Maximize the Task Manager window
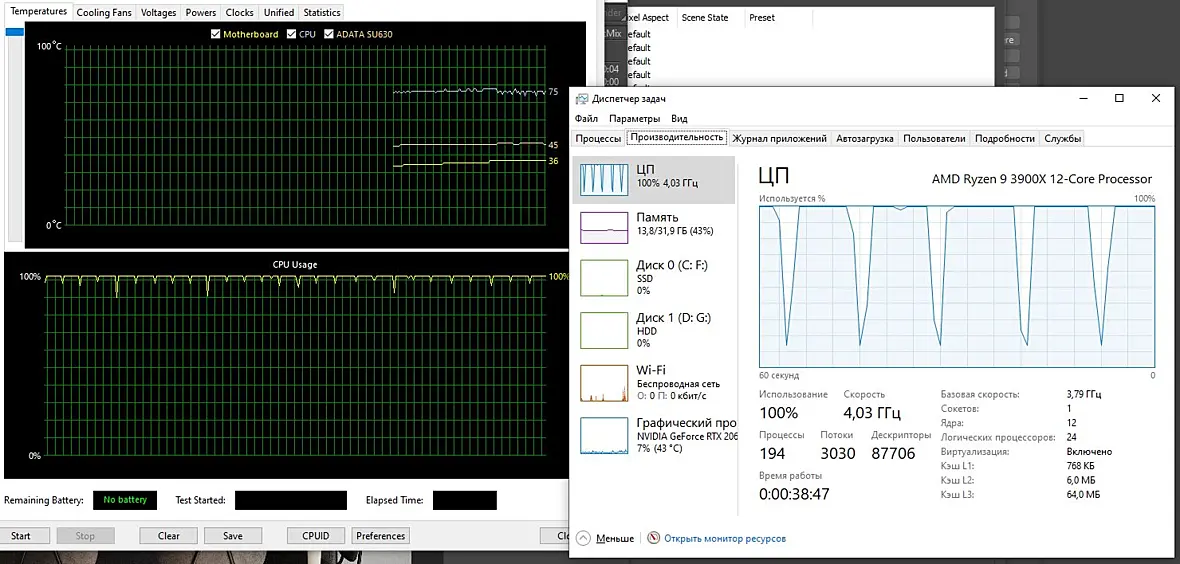Image resolution: width=1180 pixels, height=564 pixels. pos(1119,99)
